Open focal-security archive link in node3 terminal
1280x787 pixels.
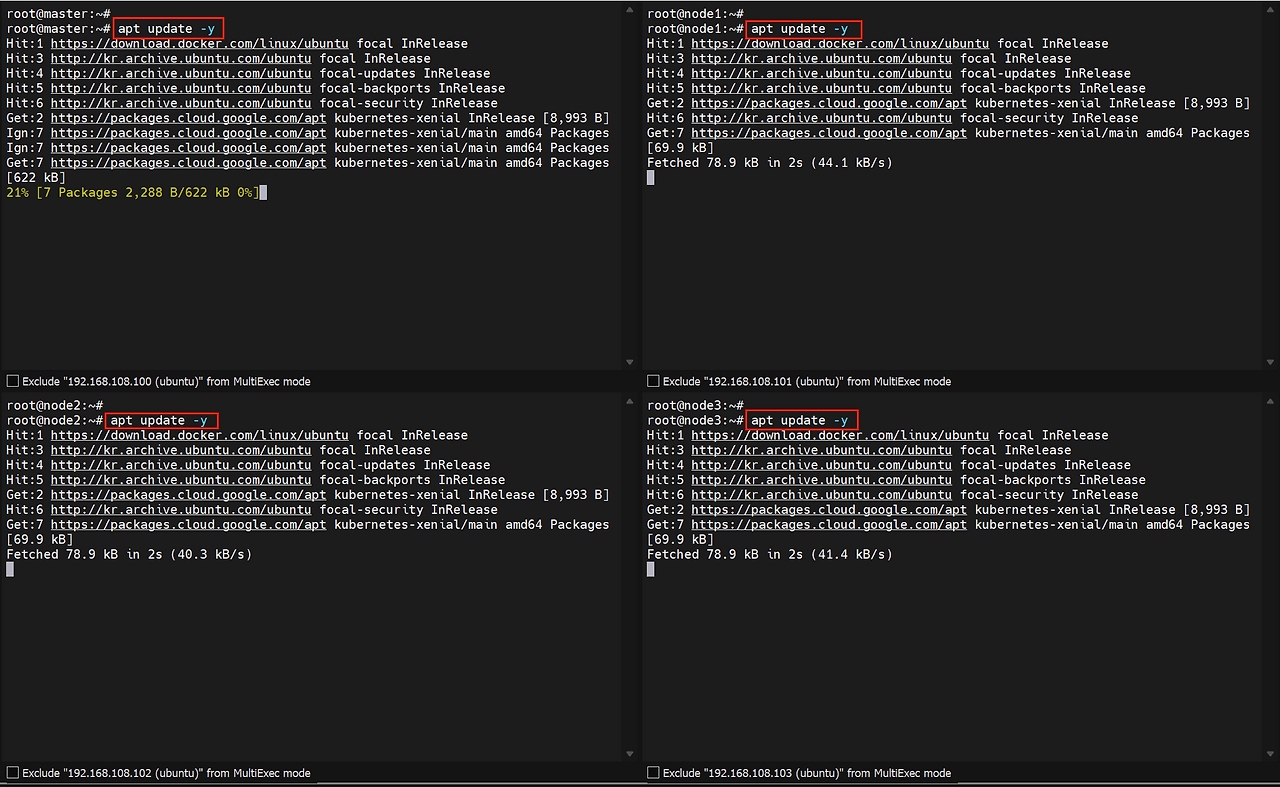click(821, 495)
